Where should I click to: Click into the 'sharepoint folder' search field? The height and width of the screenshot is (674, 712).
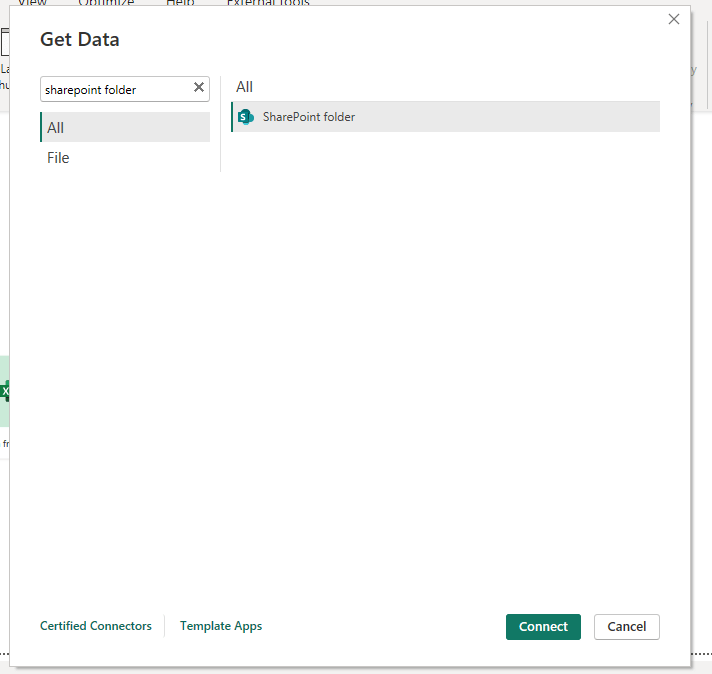pyautogui.click(x=115, y=89)
